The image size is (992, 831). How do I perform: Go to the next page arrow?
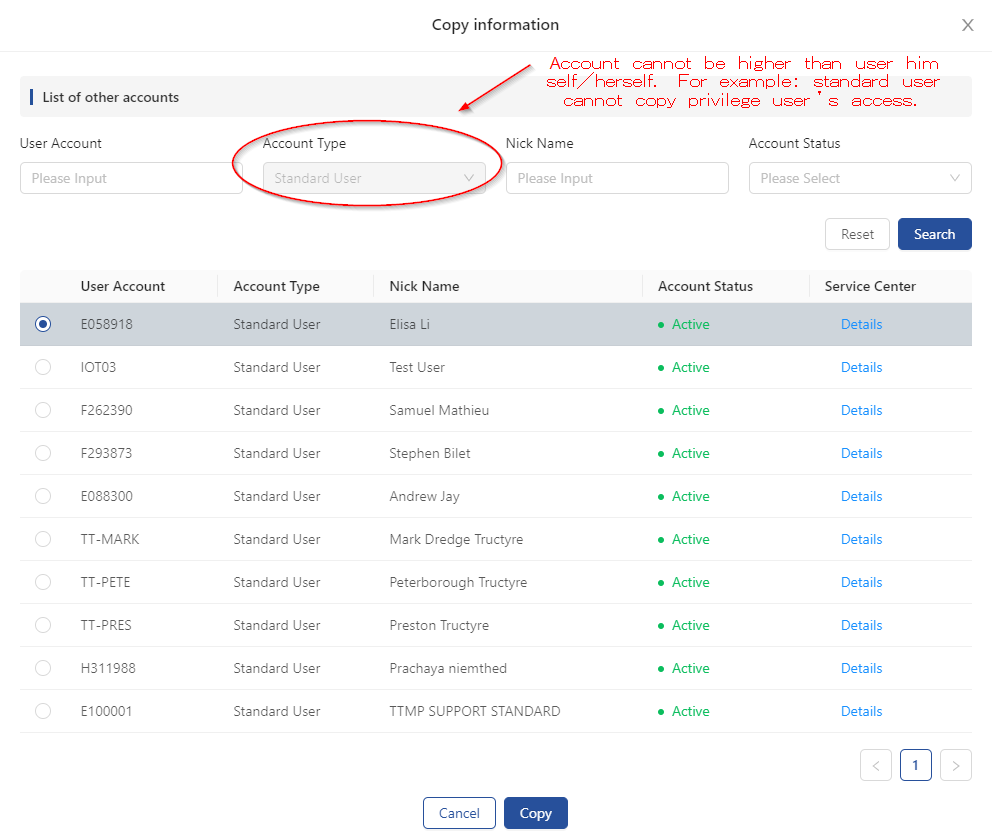[955, 766]
